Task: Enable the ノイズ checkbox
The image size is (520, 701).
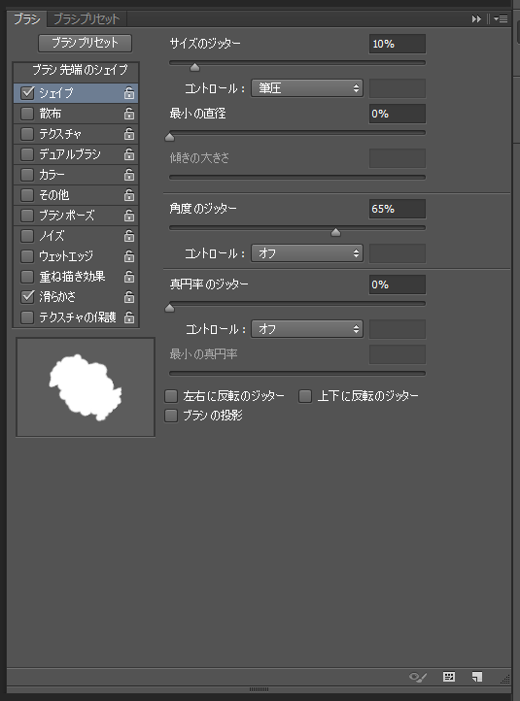Action: coord(27,236)
